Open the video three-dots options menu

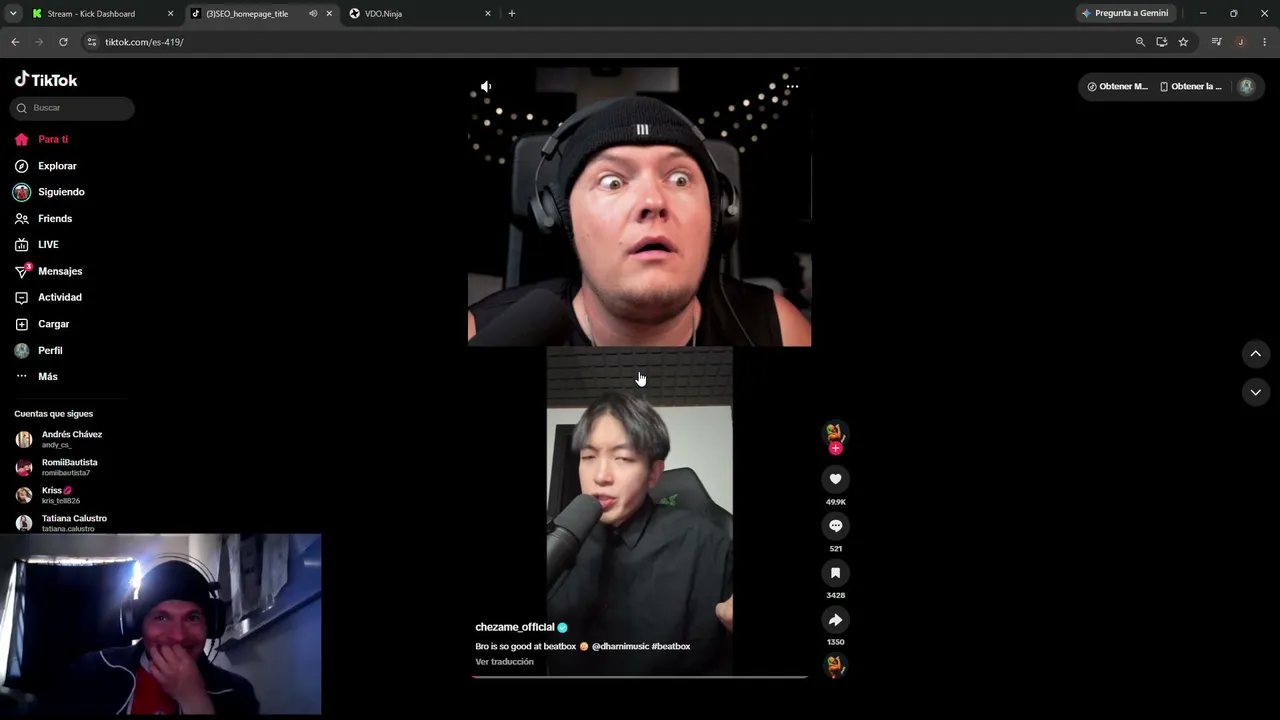(792, 87)
